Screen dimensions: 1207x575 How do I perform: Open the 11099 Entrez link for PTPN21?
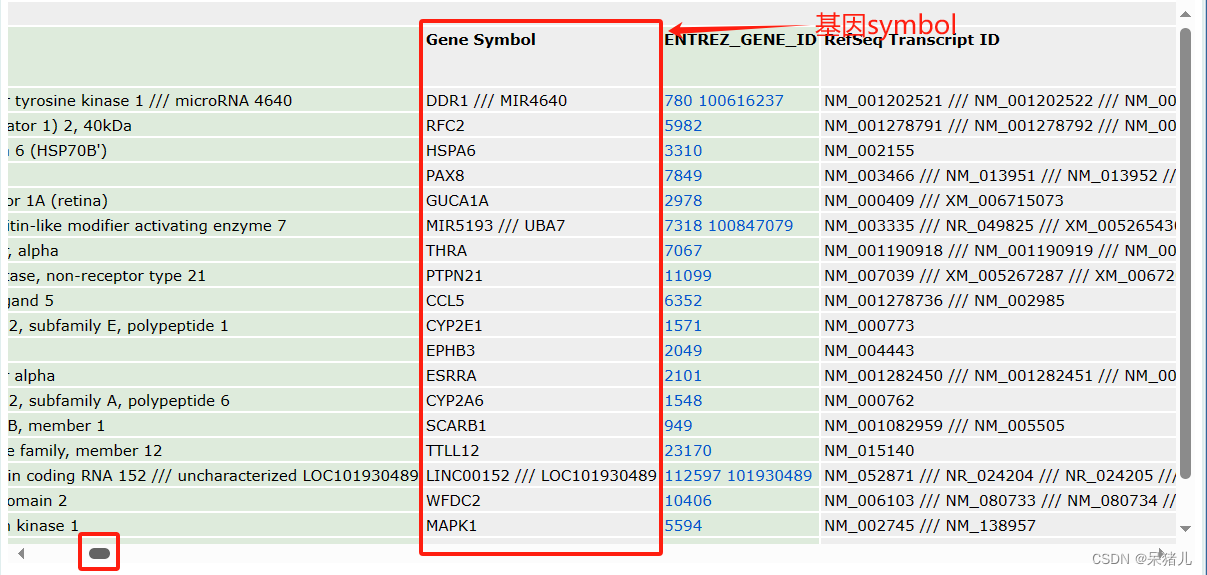(688, 276)
